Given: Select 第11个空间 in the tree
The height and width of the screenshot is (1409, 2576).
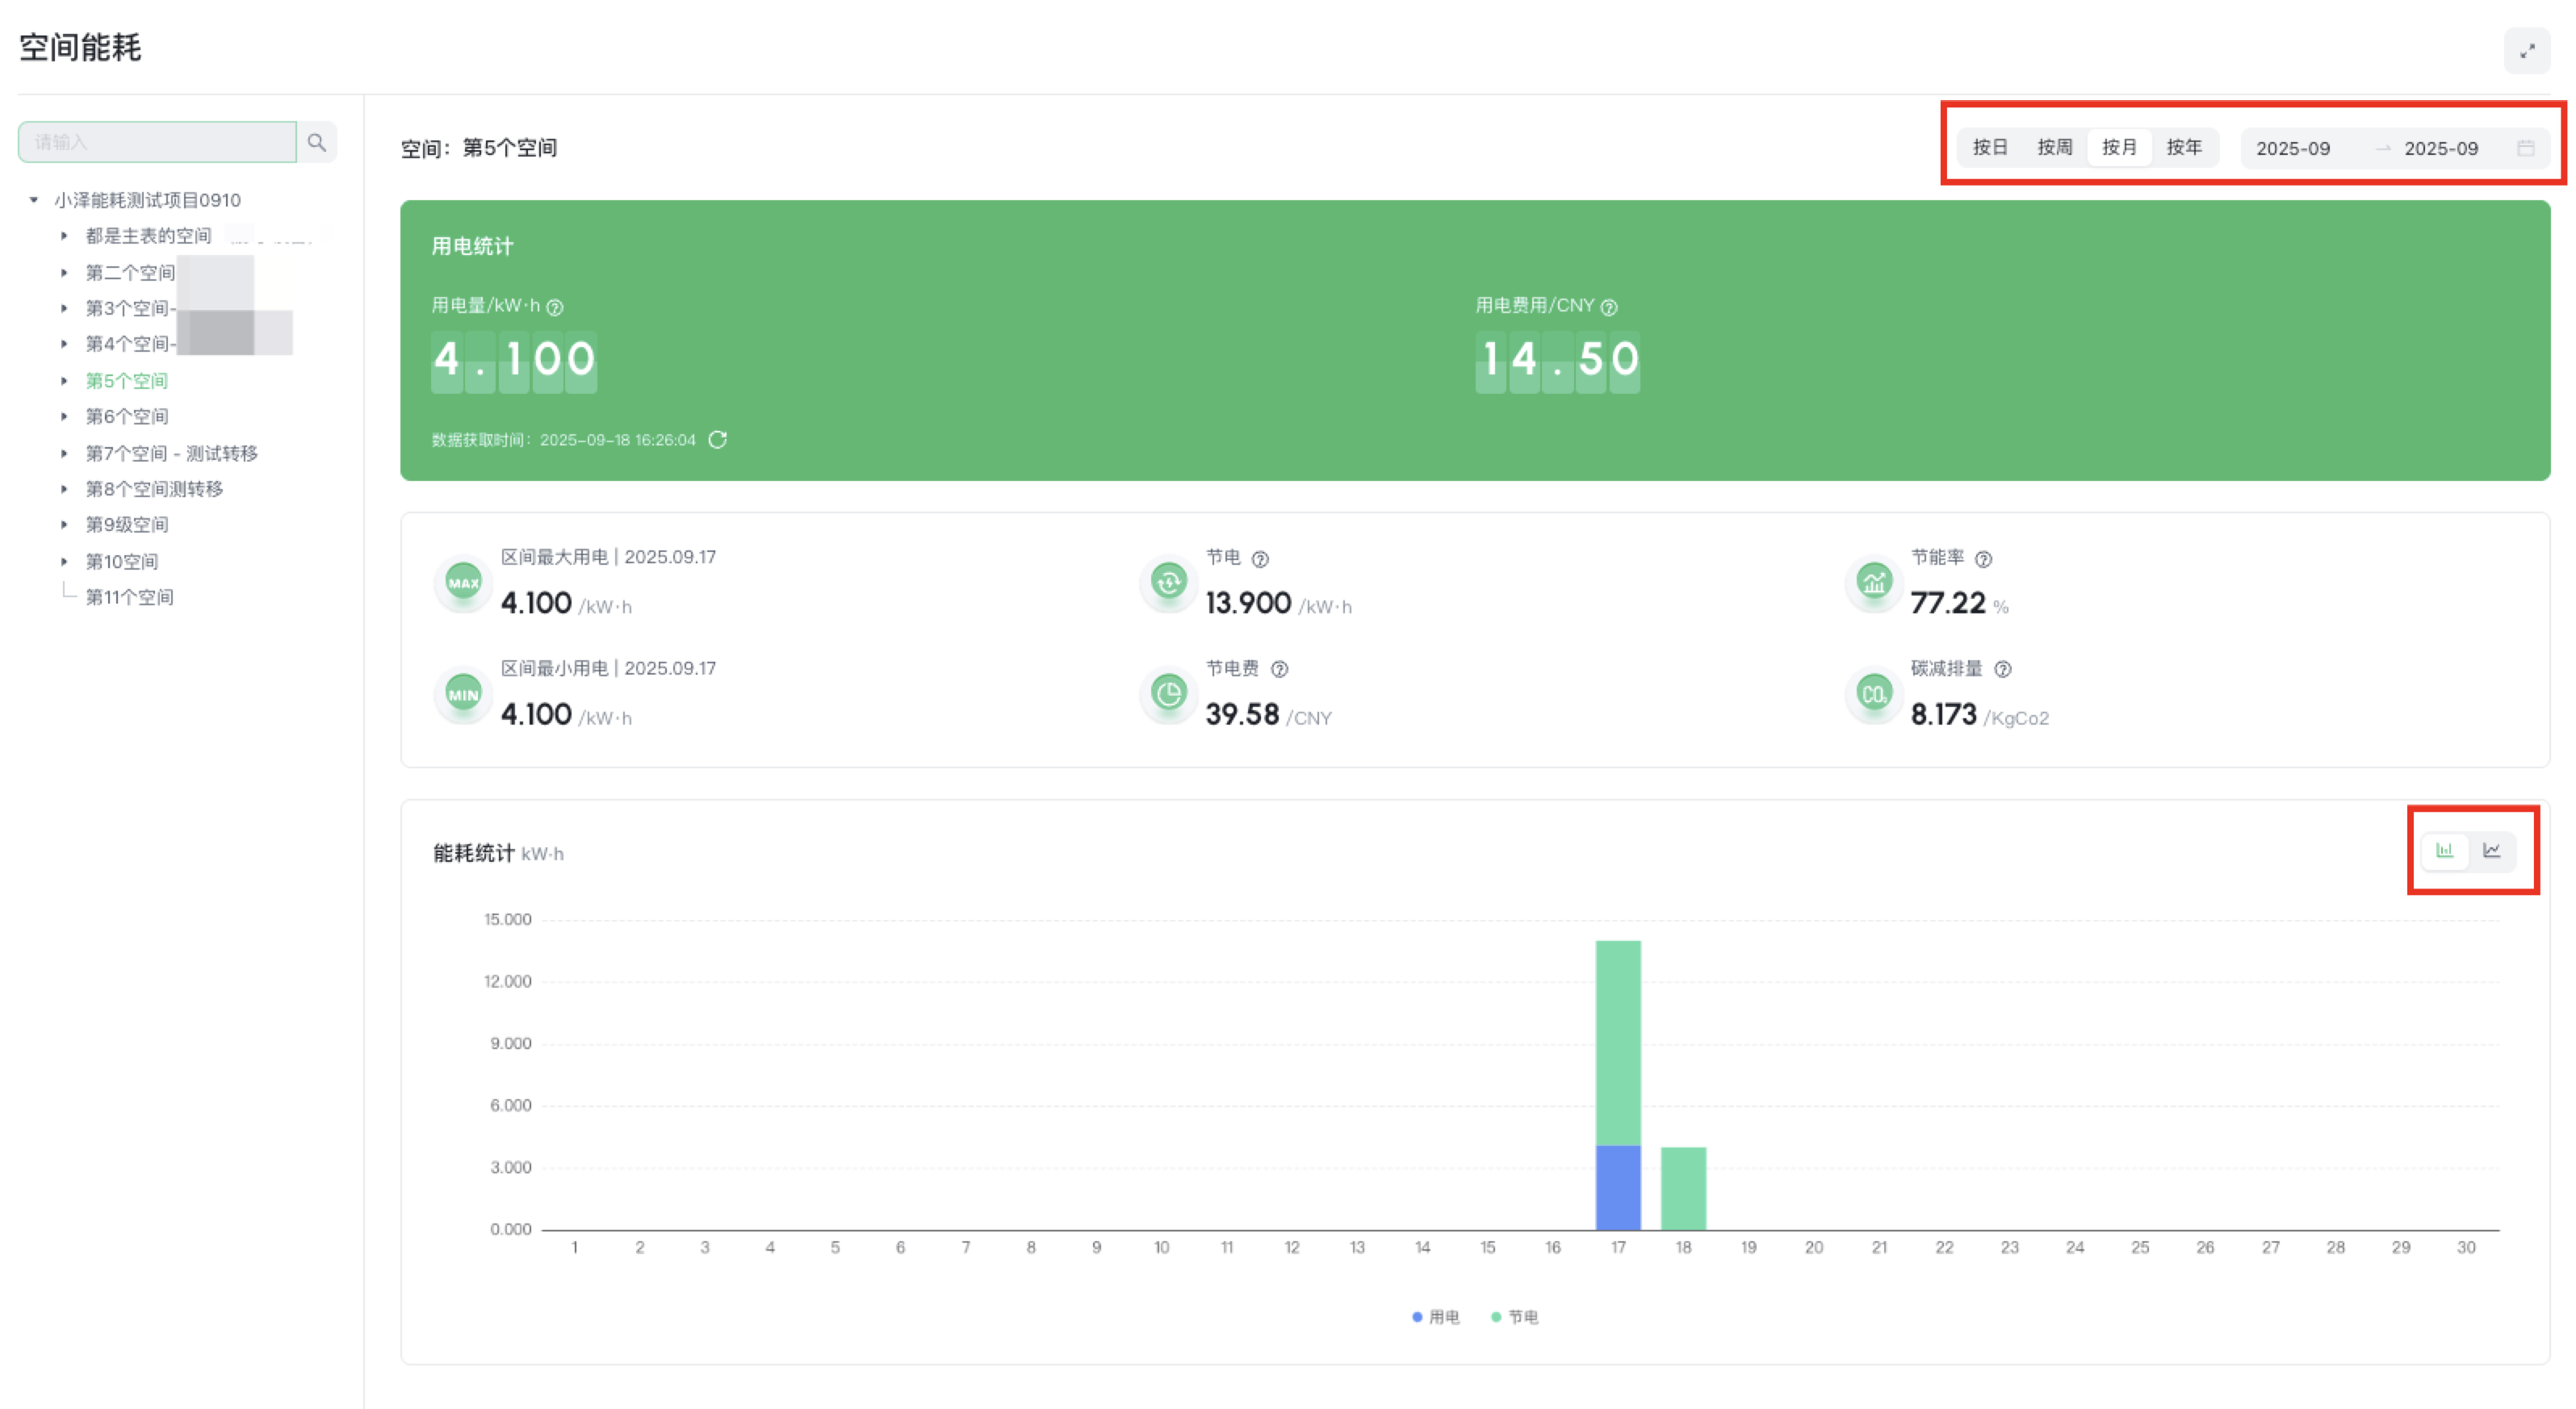Looking at the screenshot, I should coord(129,598).
